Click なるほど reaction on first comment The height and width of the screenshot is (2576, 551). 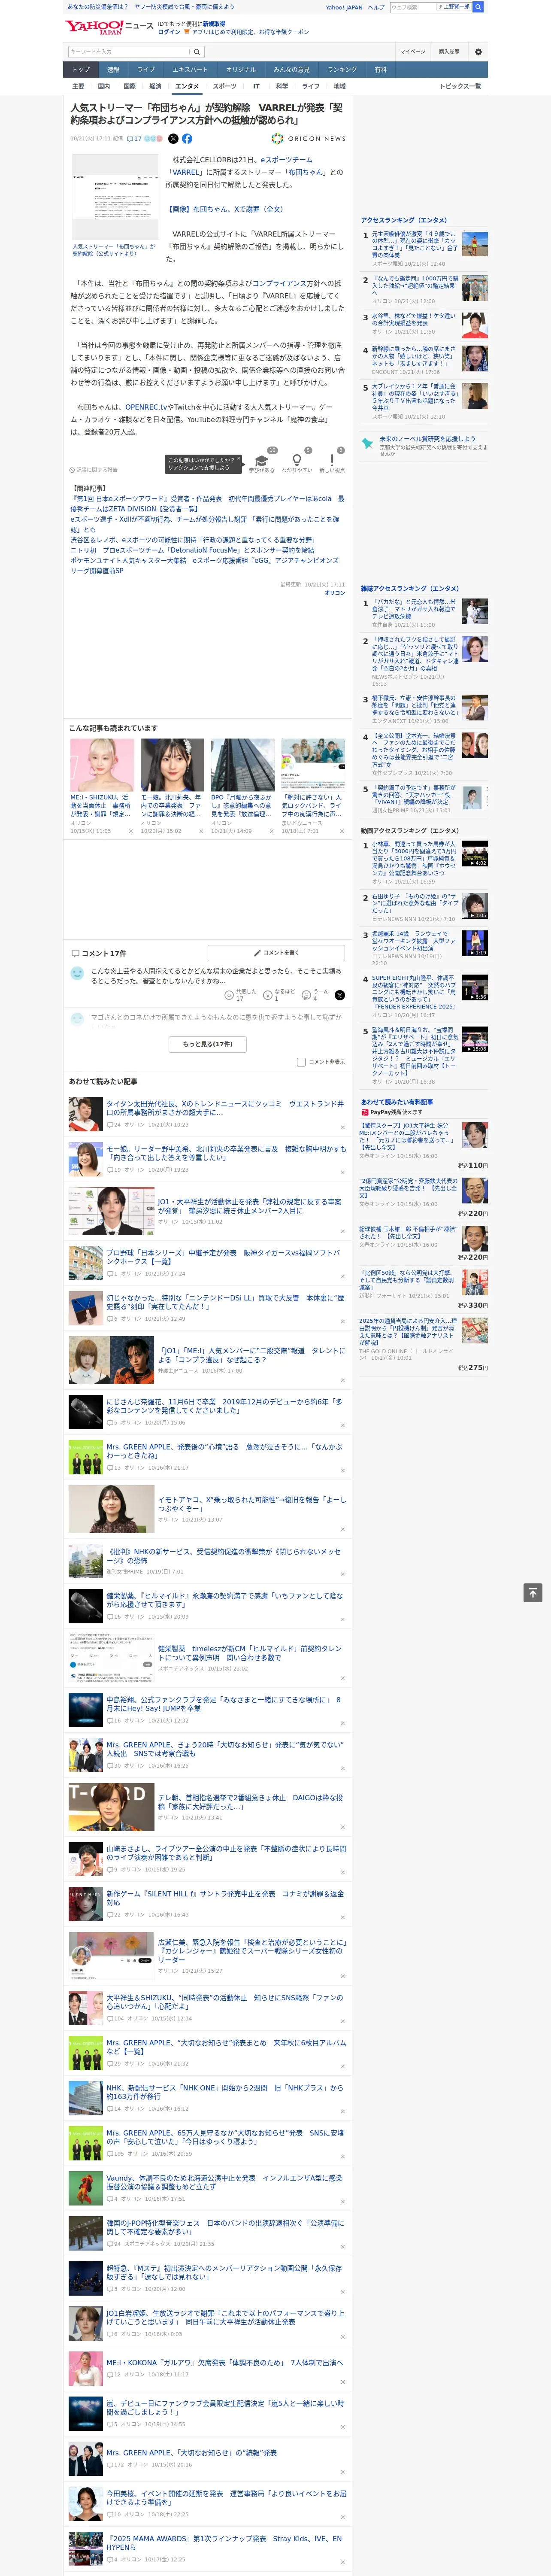tap(278, 995)
